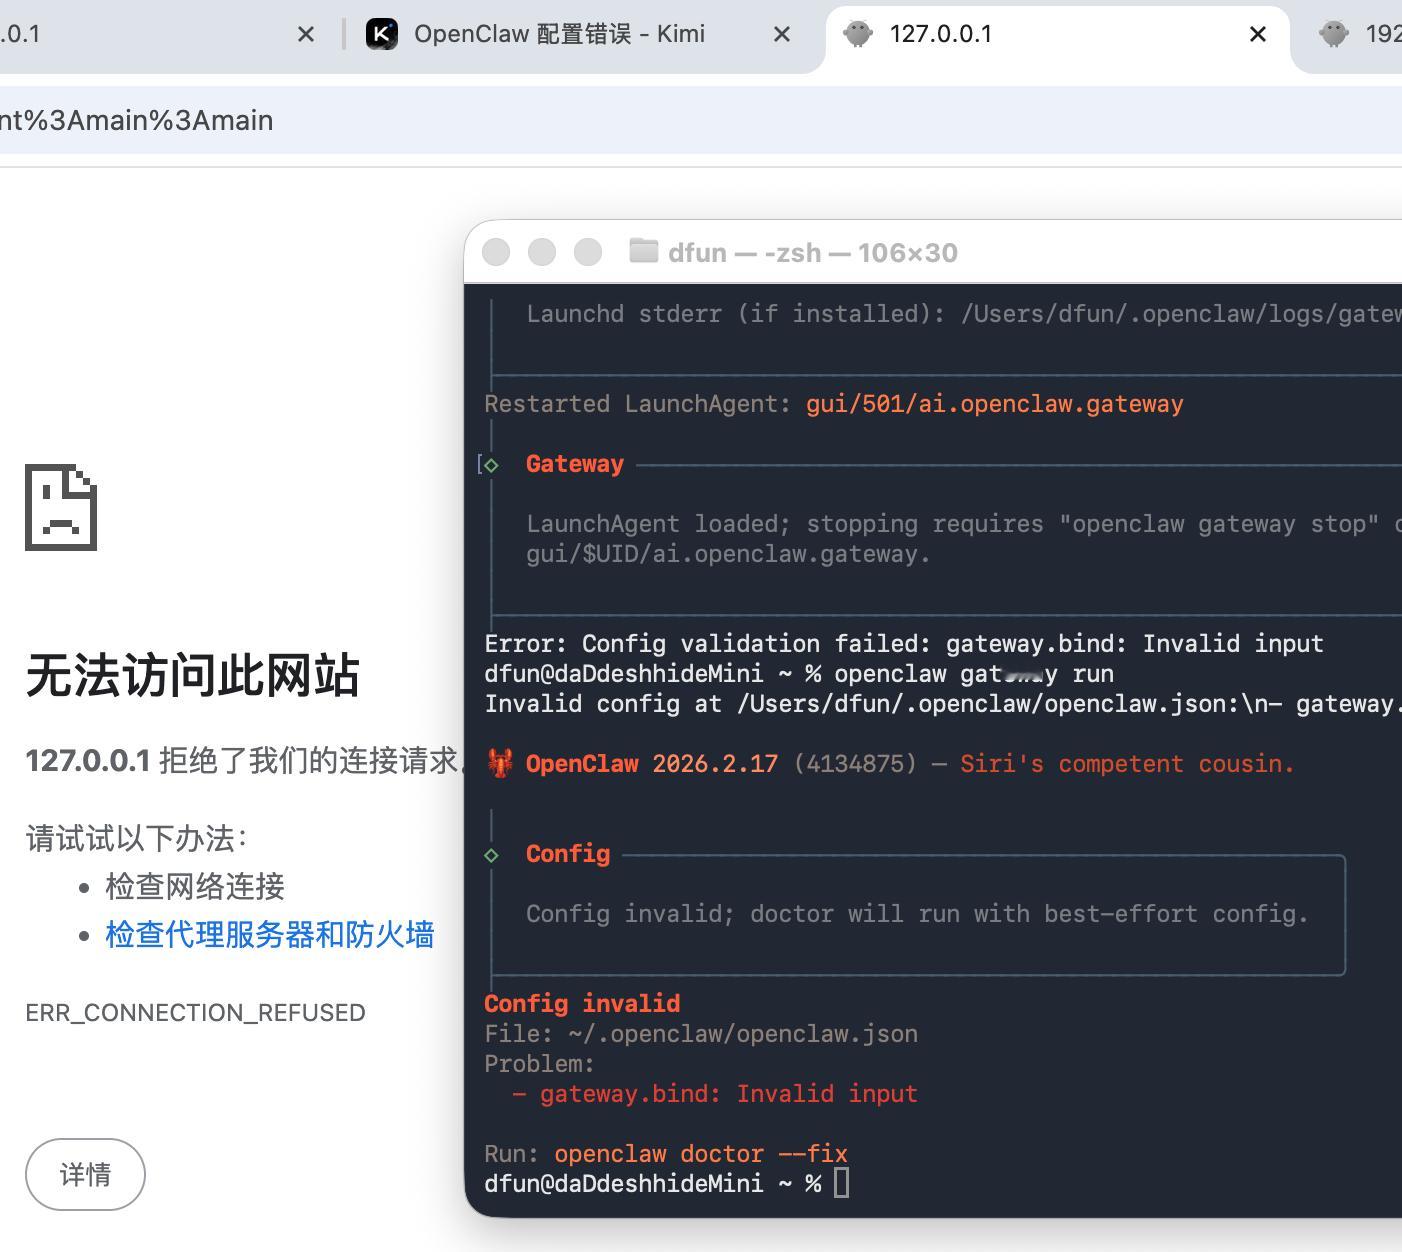The image size is (1402, 1252).
Task: Click the folder icon in terminal title bar
Action: coord(643,251)
